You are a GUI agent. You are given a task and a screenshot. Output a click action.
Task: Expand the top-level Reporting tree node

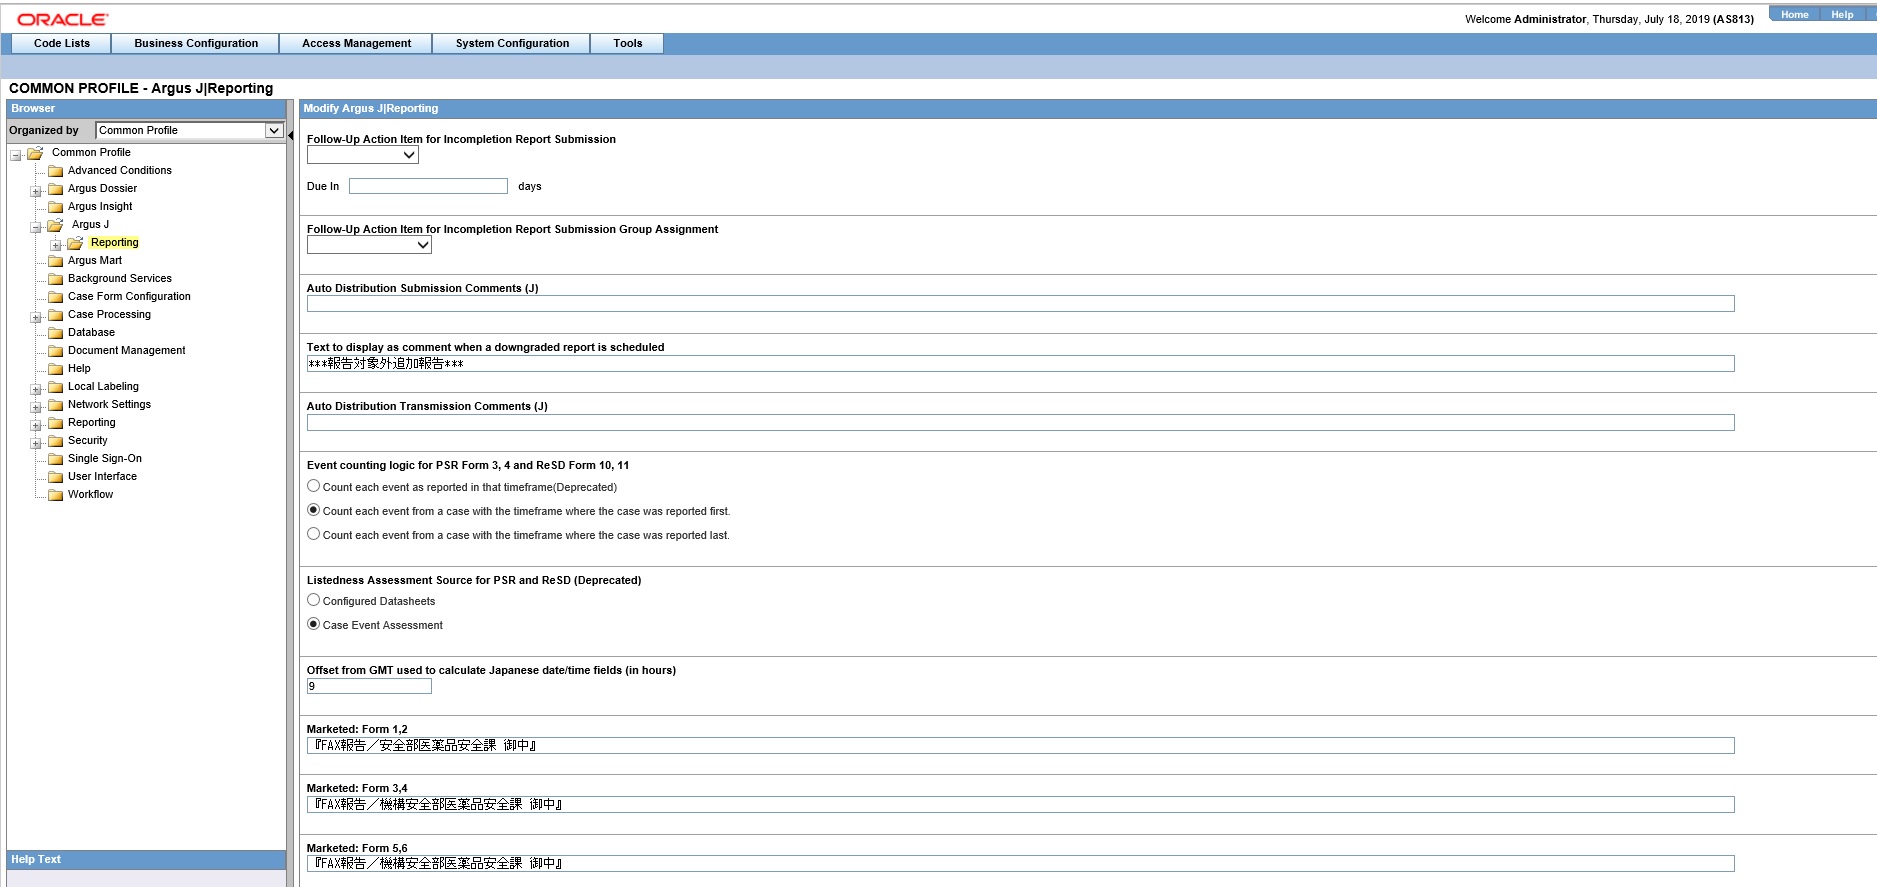pyautogui.click(x=36, y=425)
